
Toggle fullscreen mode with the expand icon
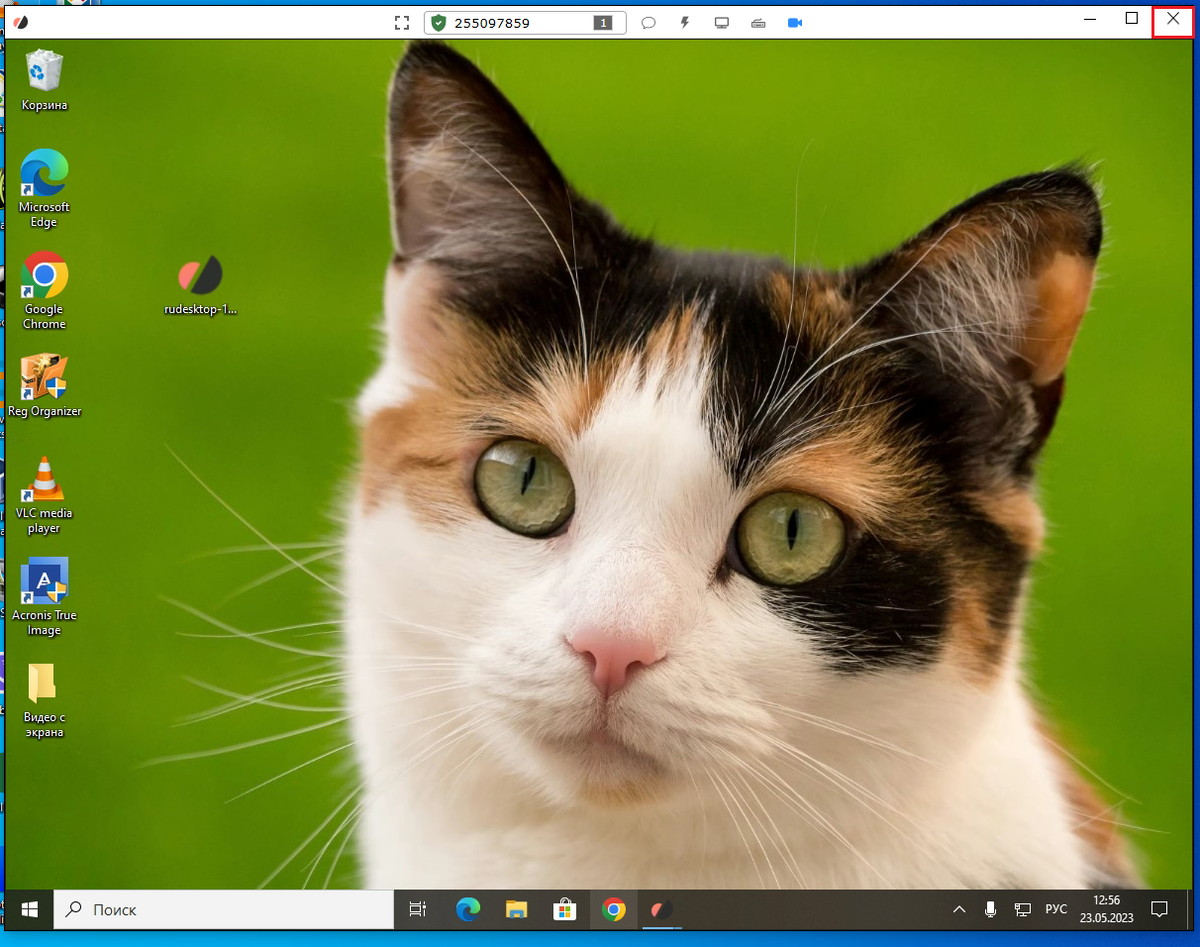pos(402,22)
